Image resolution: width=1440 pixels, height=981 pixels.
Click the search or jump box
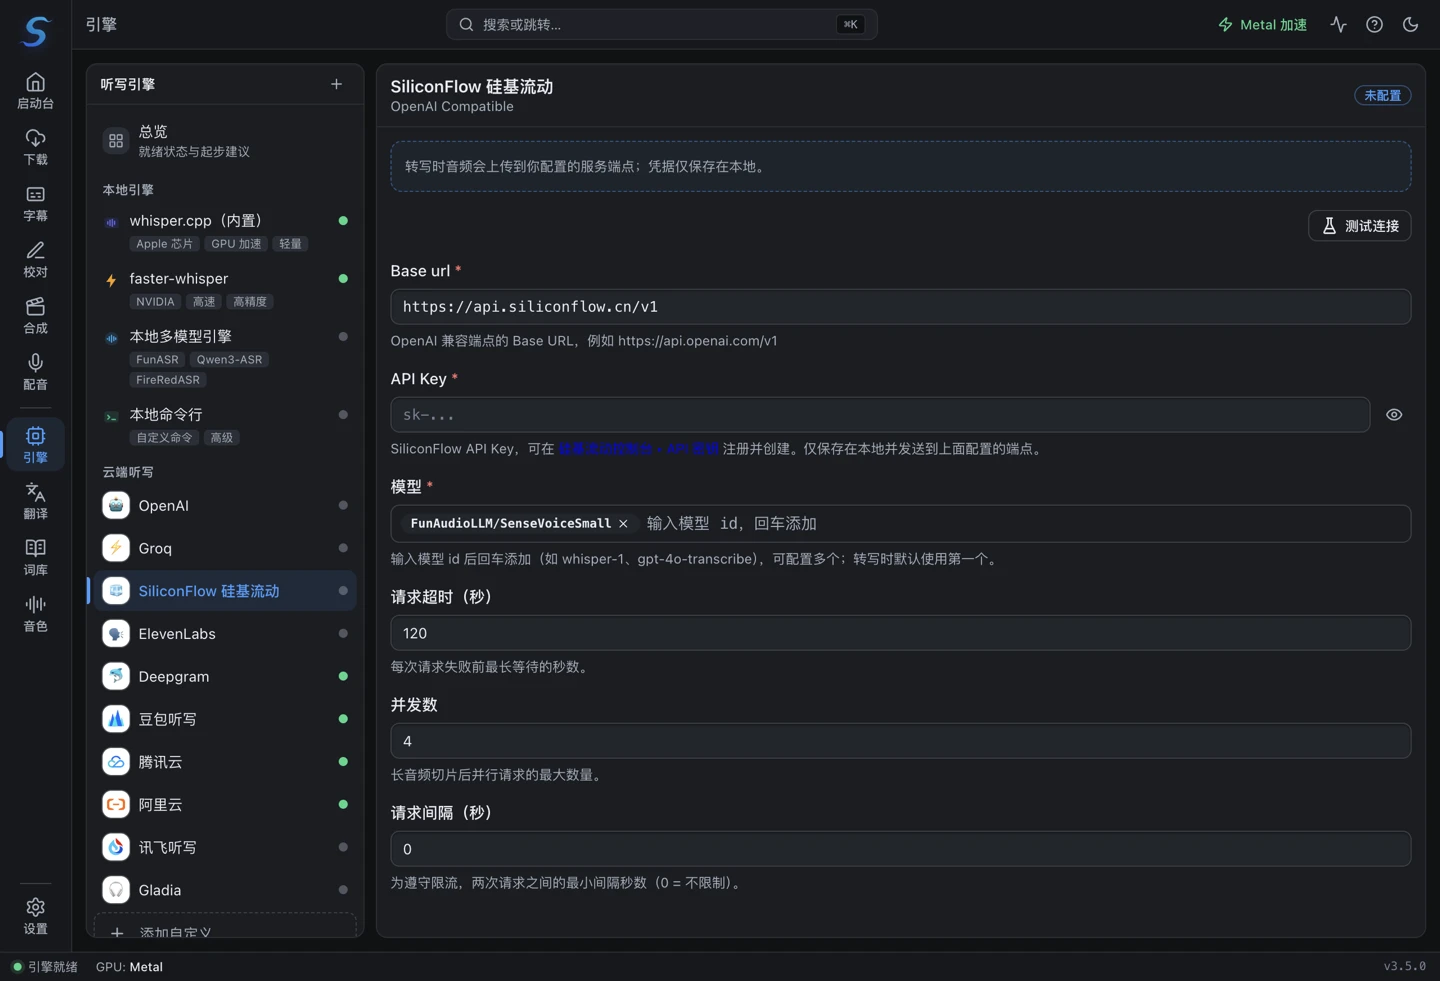tap(661, 24)
